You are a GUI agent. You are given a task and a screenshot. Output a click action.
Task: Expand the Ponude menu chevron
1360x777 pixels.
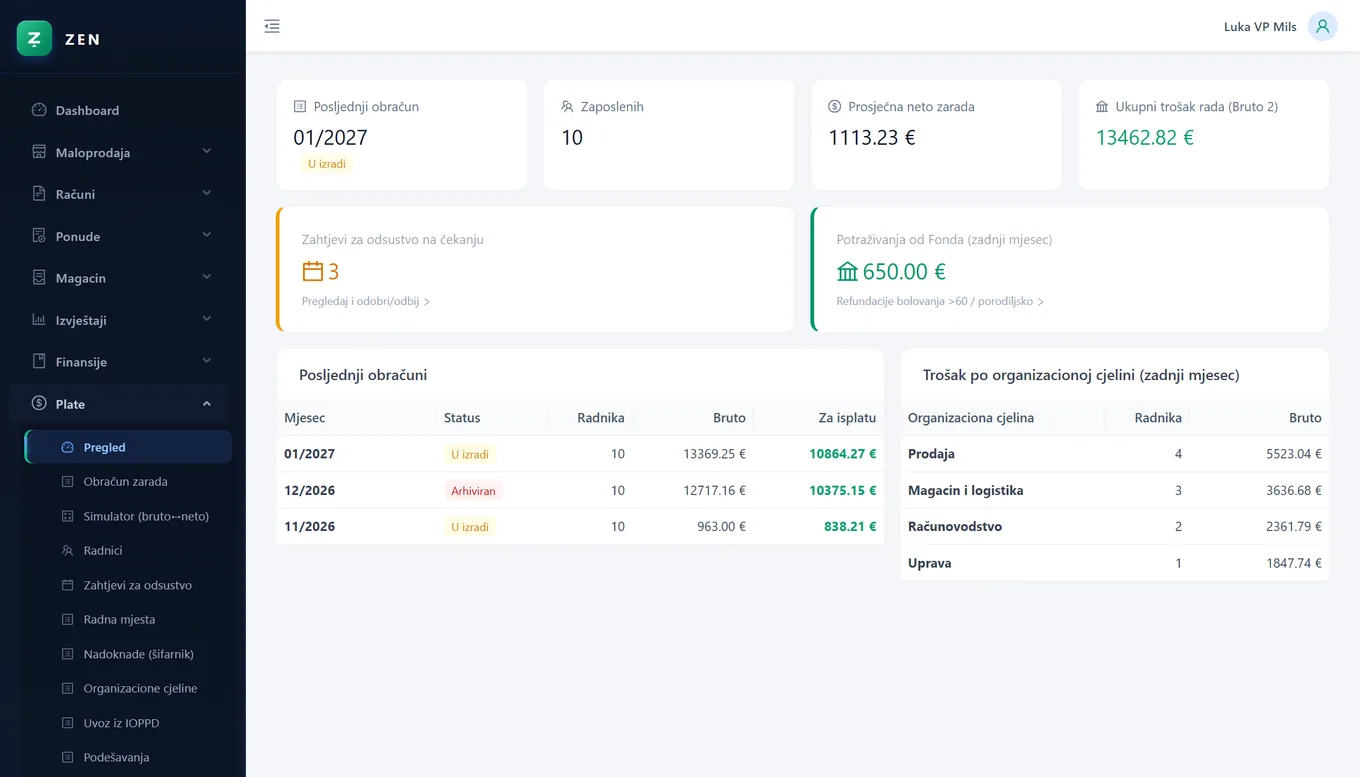point(207,235)
